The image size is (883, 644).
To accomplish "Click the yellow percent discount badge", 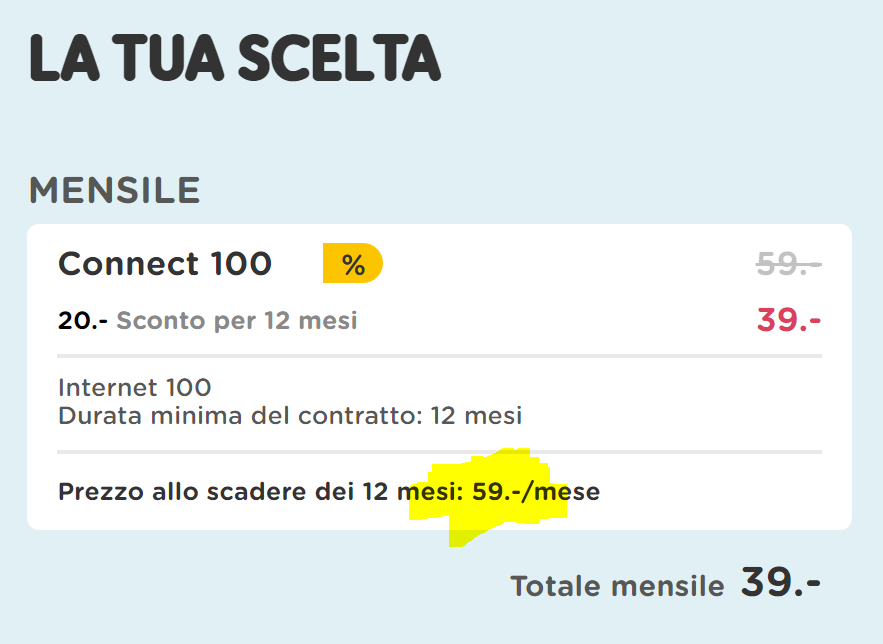I will click(352, 264).
